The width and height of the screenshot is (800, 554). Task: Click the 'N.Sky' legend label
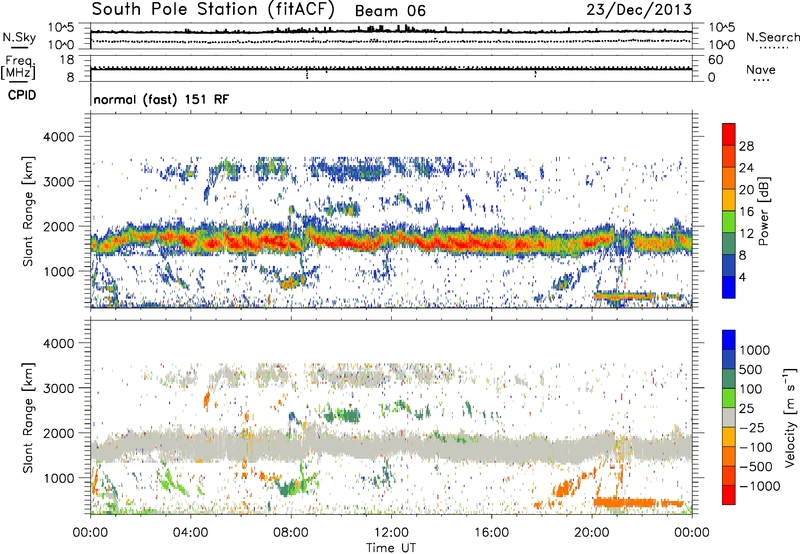click(x=19, y=37)
